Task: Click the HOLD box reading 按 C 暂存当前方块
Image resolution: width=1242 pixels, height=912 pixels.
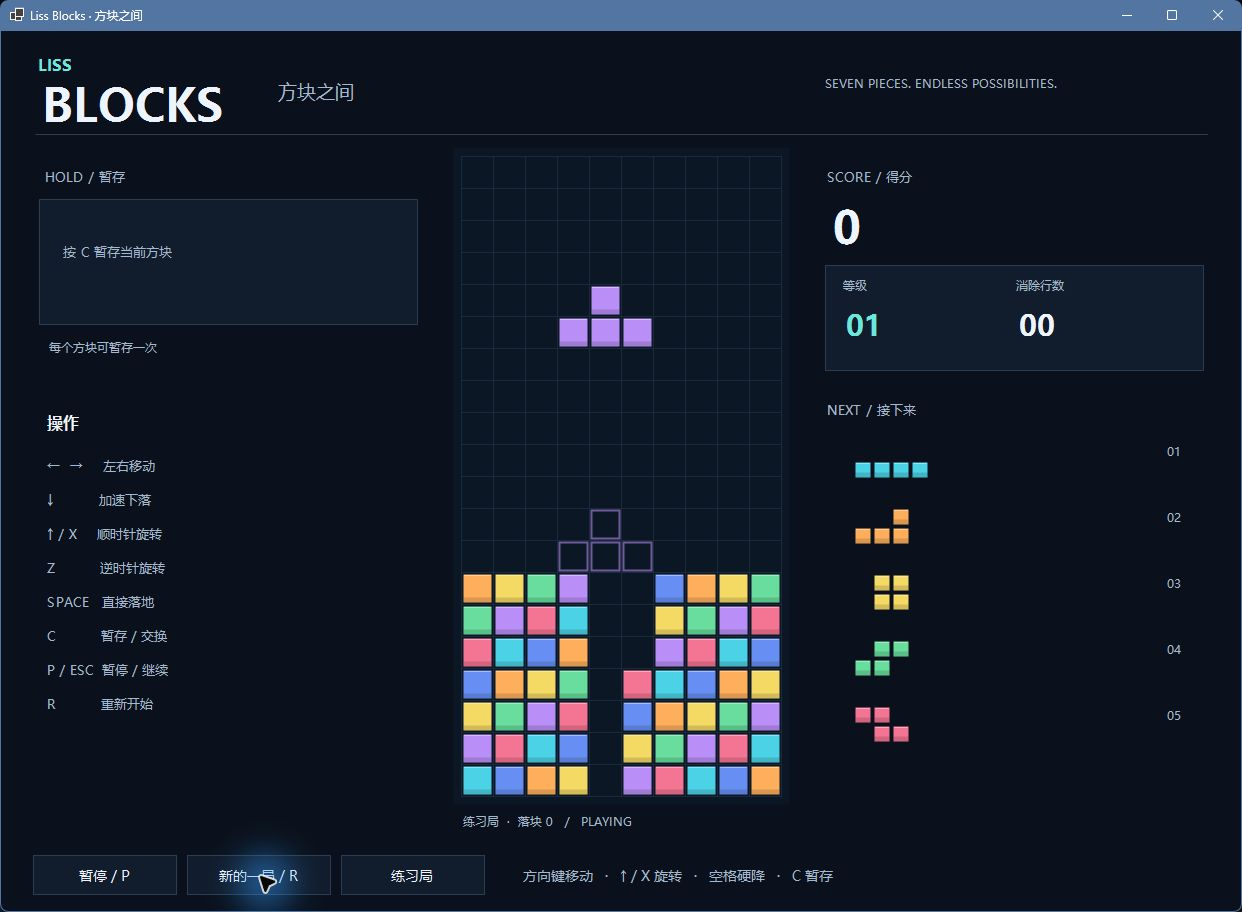Action: click(228, 262)
